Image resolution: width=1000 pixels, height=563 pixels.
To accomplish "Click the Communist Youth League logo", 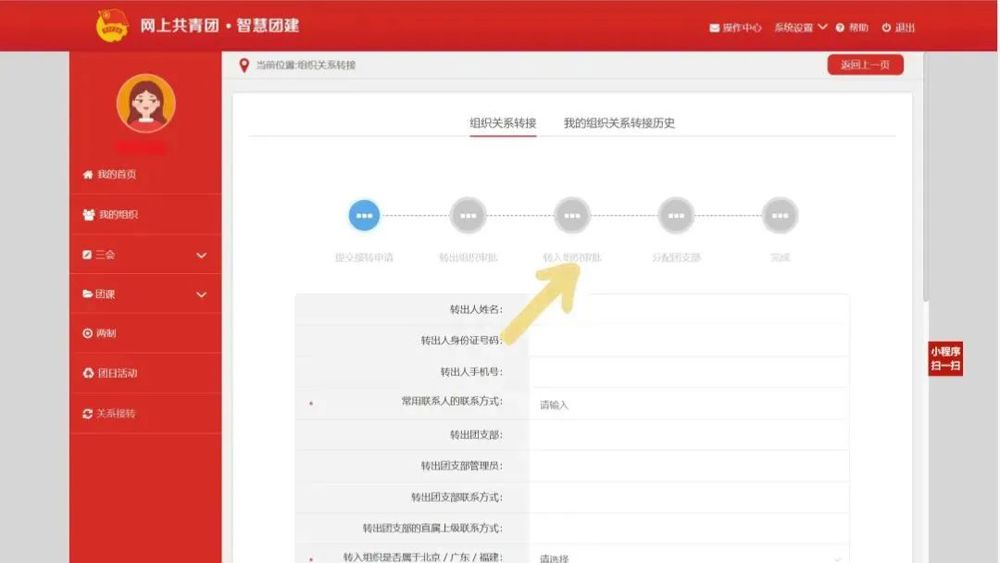I will (112, 26).
